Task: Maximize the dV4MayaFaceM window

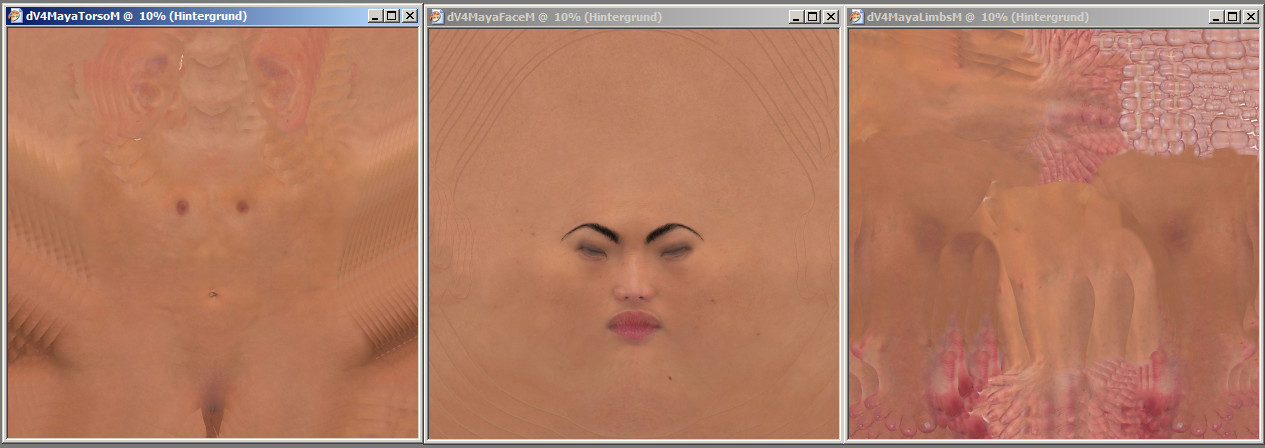Action: [812, 17]
